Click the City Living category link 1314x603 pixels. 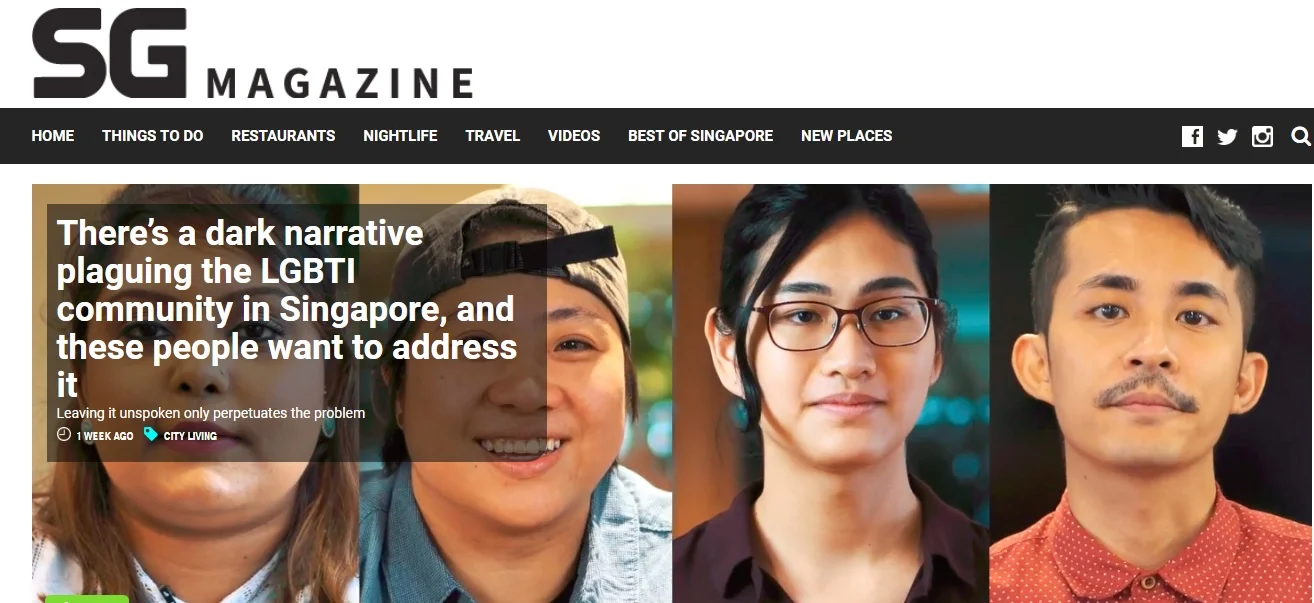pyautogui.click(x=190, y=436)
